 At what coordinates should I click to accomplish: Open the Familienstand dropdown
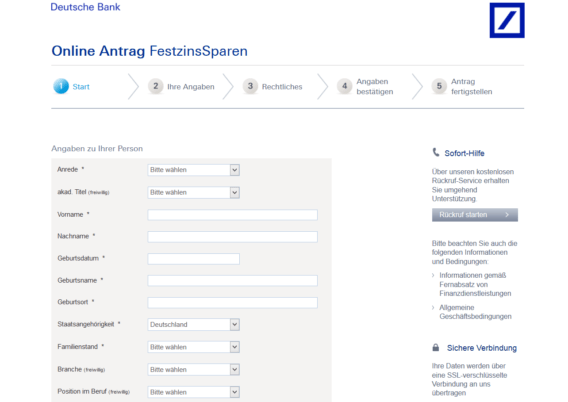tap(193, 347)
